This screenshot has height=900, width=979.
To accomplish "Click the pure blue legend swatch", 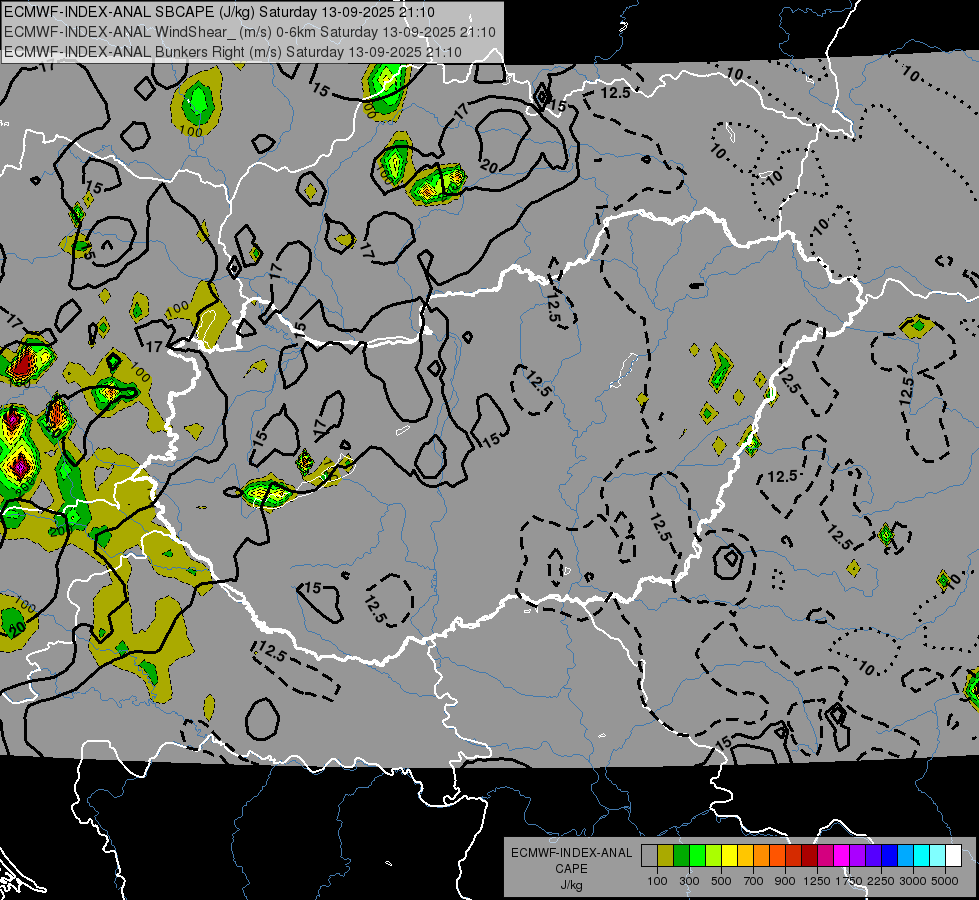I will (890, 855).
